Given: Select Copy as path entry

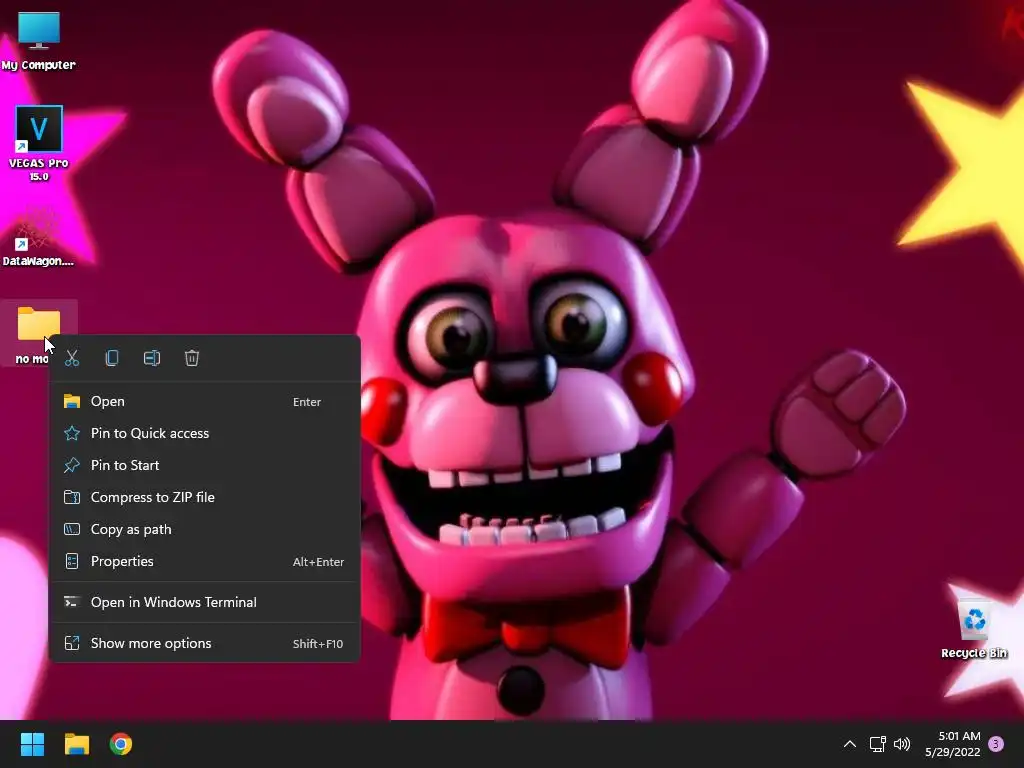Looking at the screenshot, I should pyautogui.click(x=205, y=530).
